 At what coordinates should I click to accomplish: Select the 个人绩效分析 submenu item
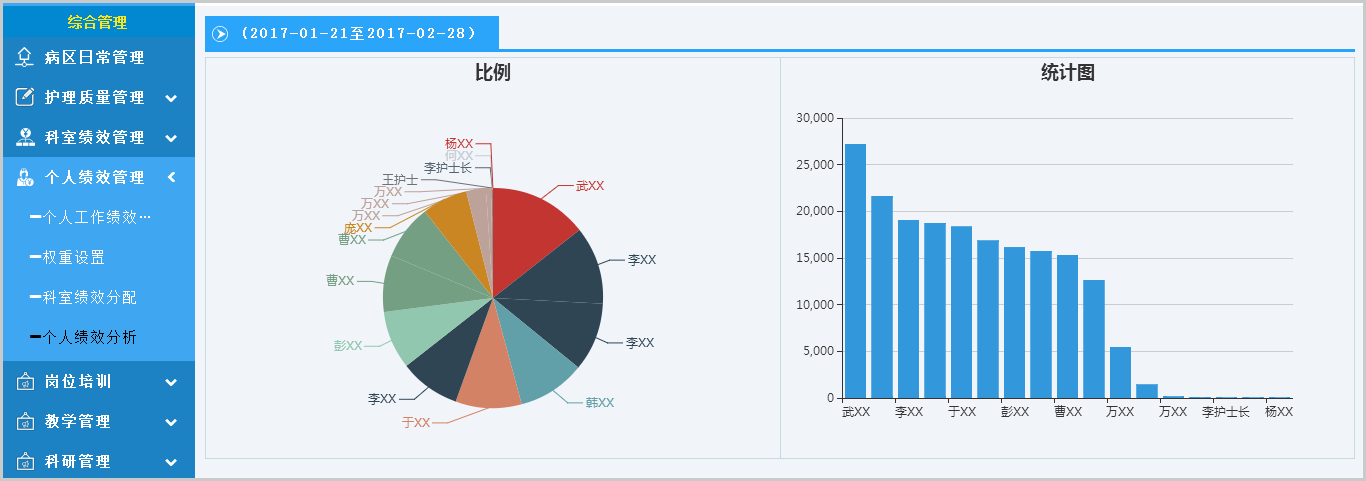[x=89, y=337]
